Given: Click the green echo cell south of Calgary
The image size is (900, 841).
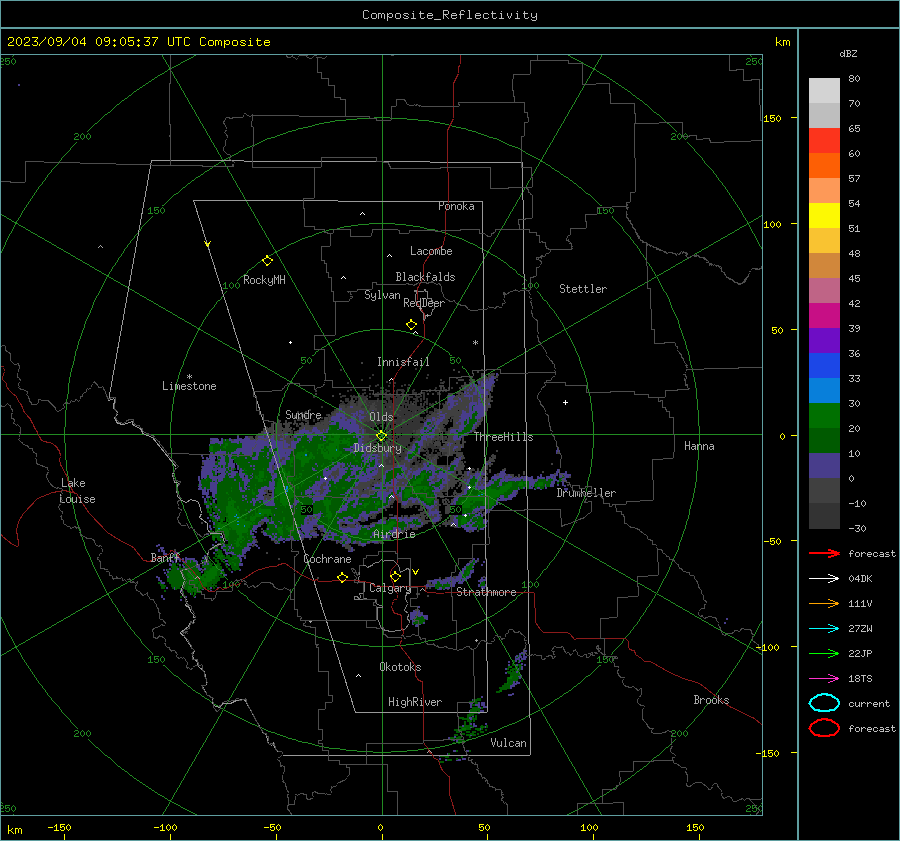Looking at the screenshot, I should pos(418,618).
